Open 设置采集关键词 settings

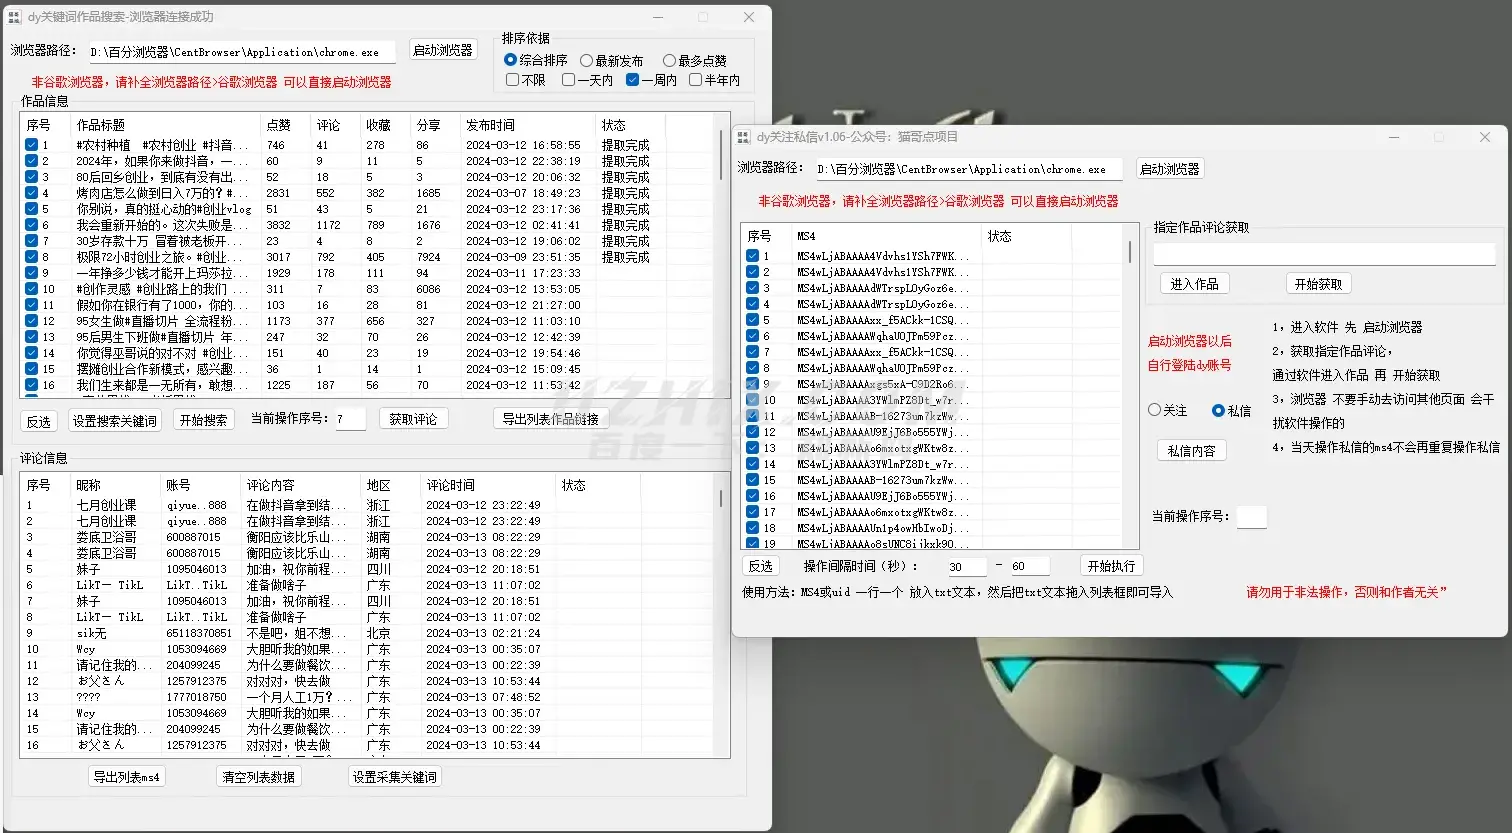click(394, 776)
